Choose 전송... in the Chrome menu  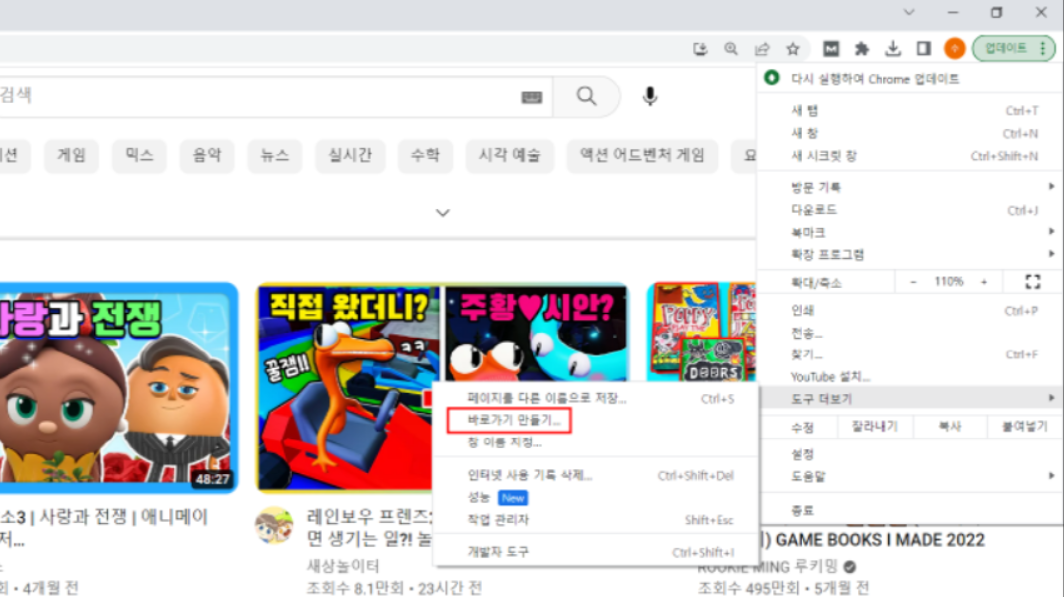click(x=909, y=333)
